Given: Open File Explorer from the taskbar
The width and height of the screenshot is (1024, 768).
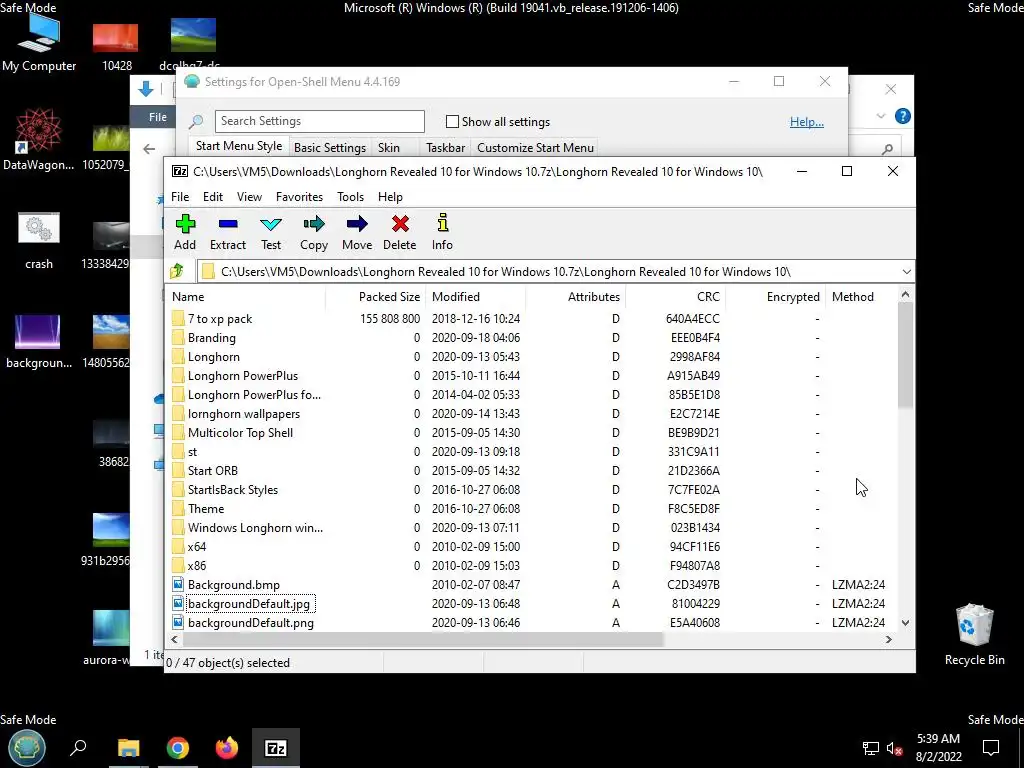Looking at the screenshot, I should [x=129, y=748].
